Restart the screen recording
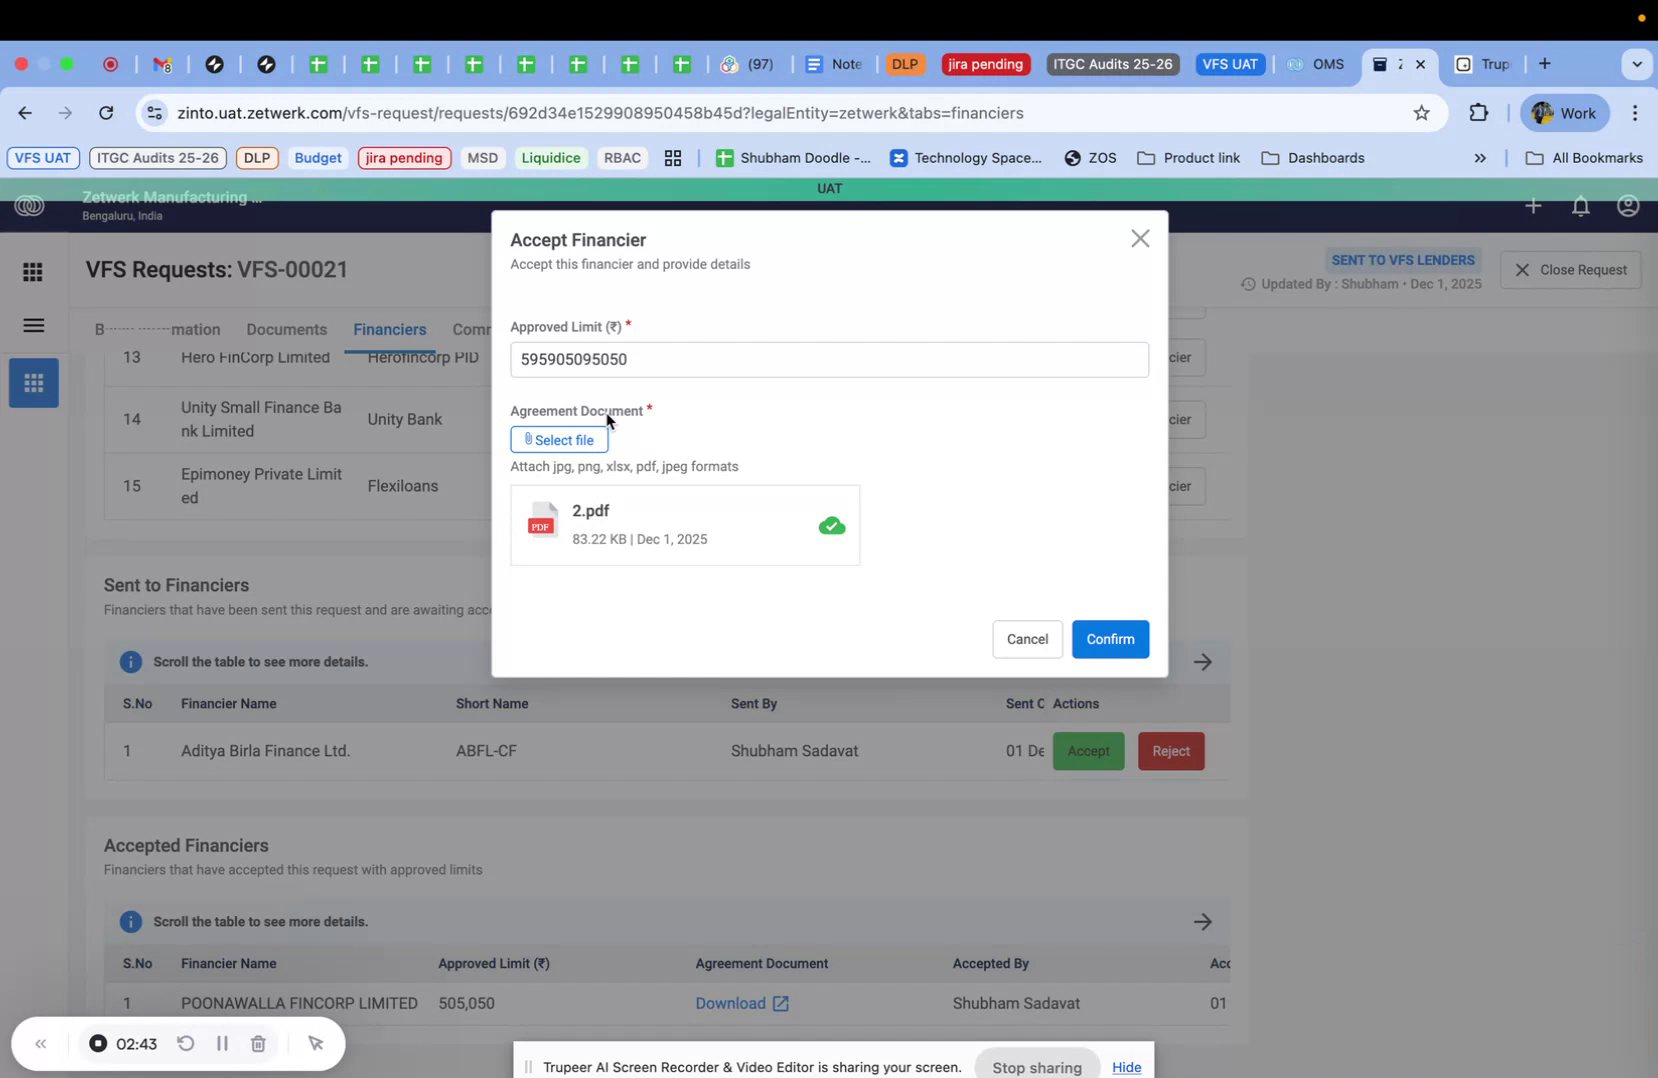The width and height of the screenshot is (1658, 1078). point(186,1043)
